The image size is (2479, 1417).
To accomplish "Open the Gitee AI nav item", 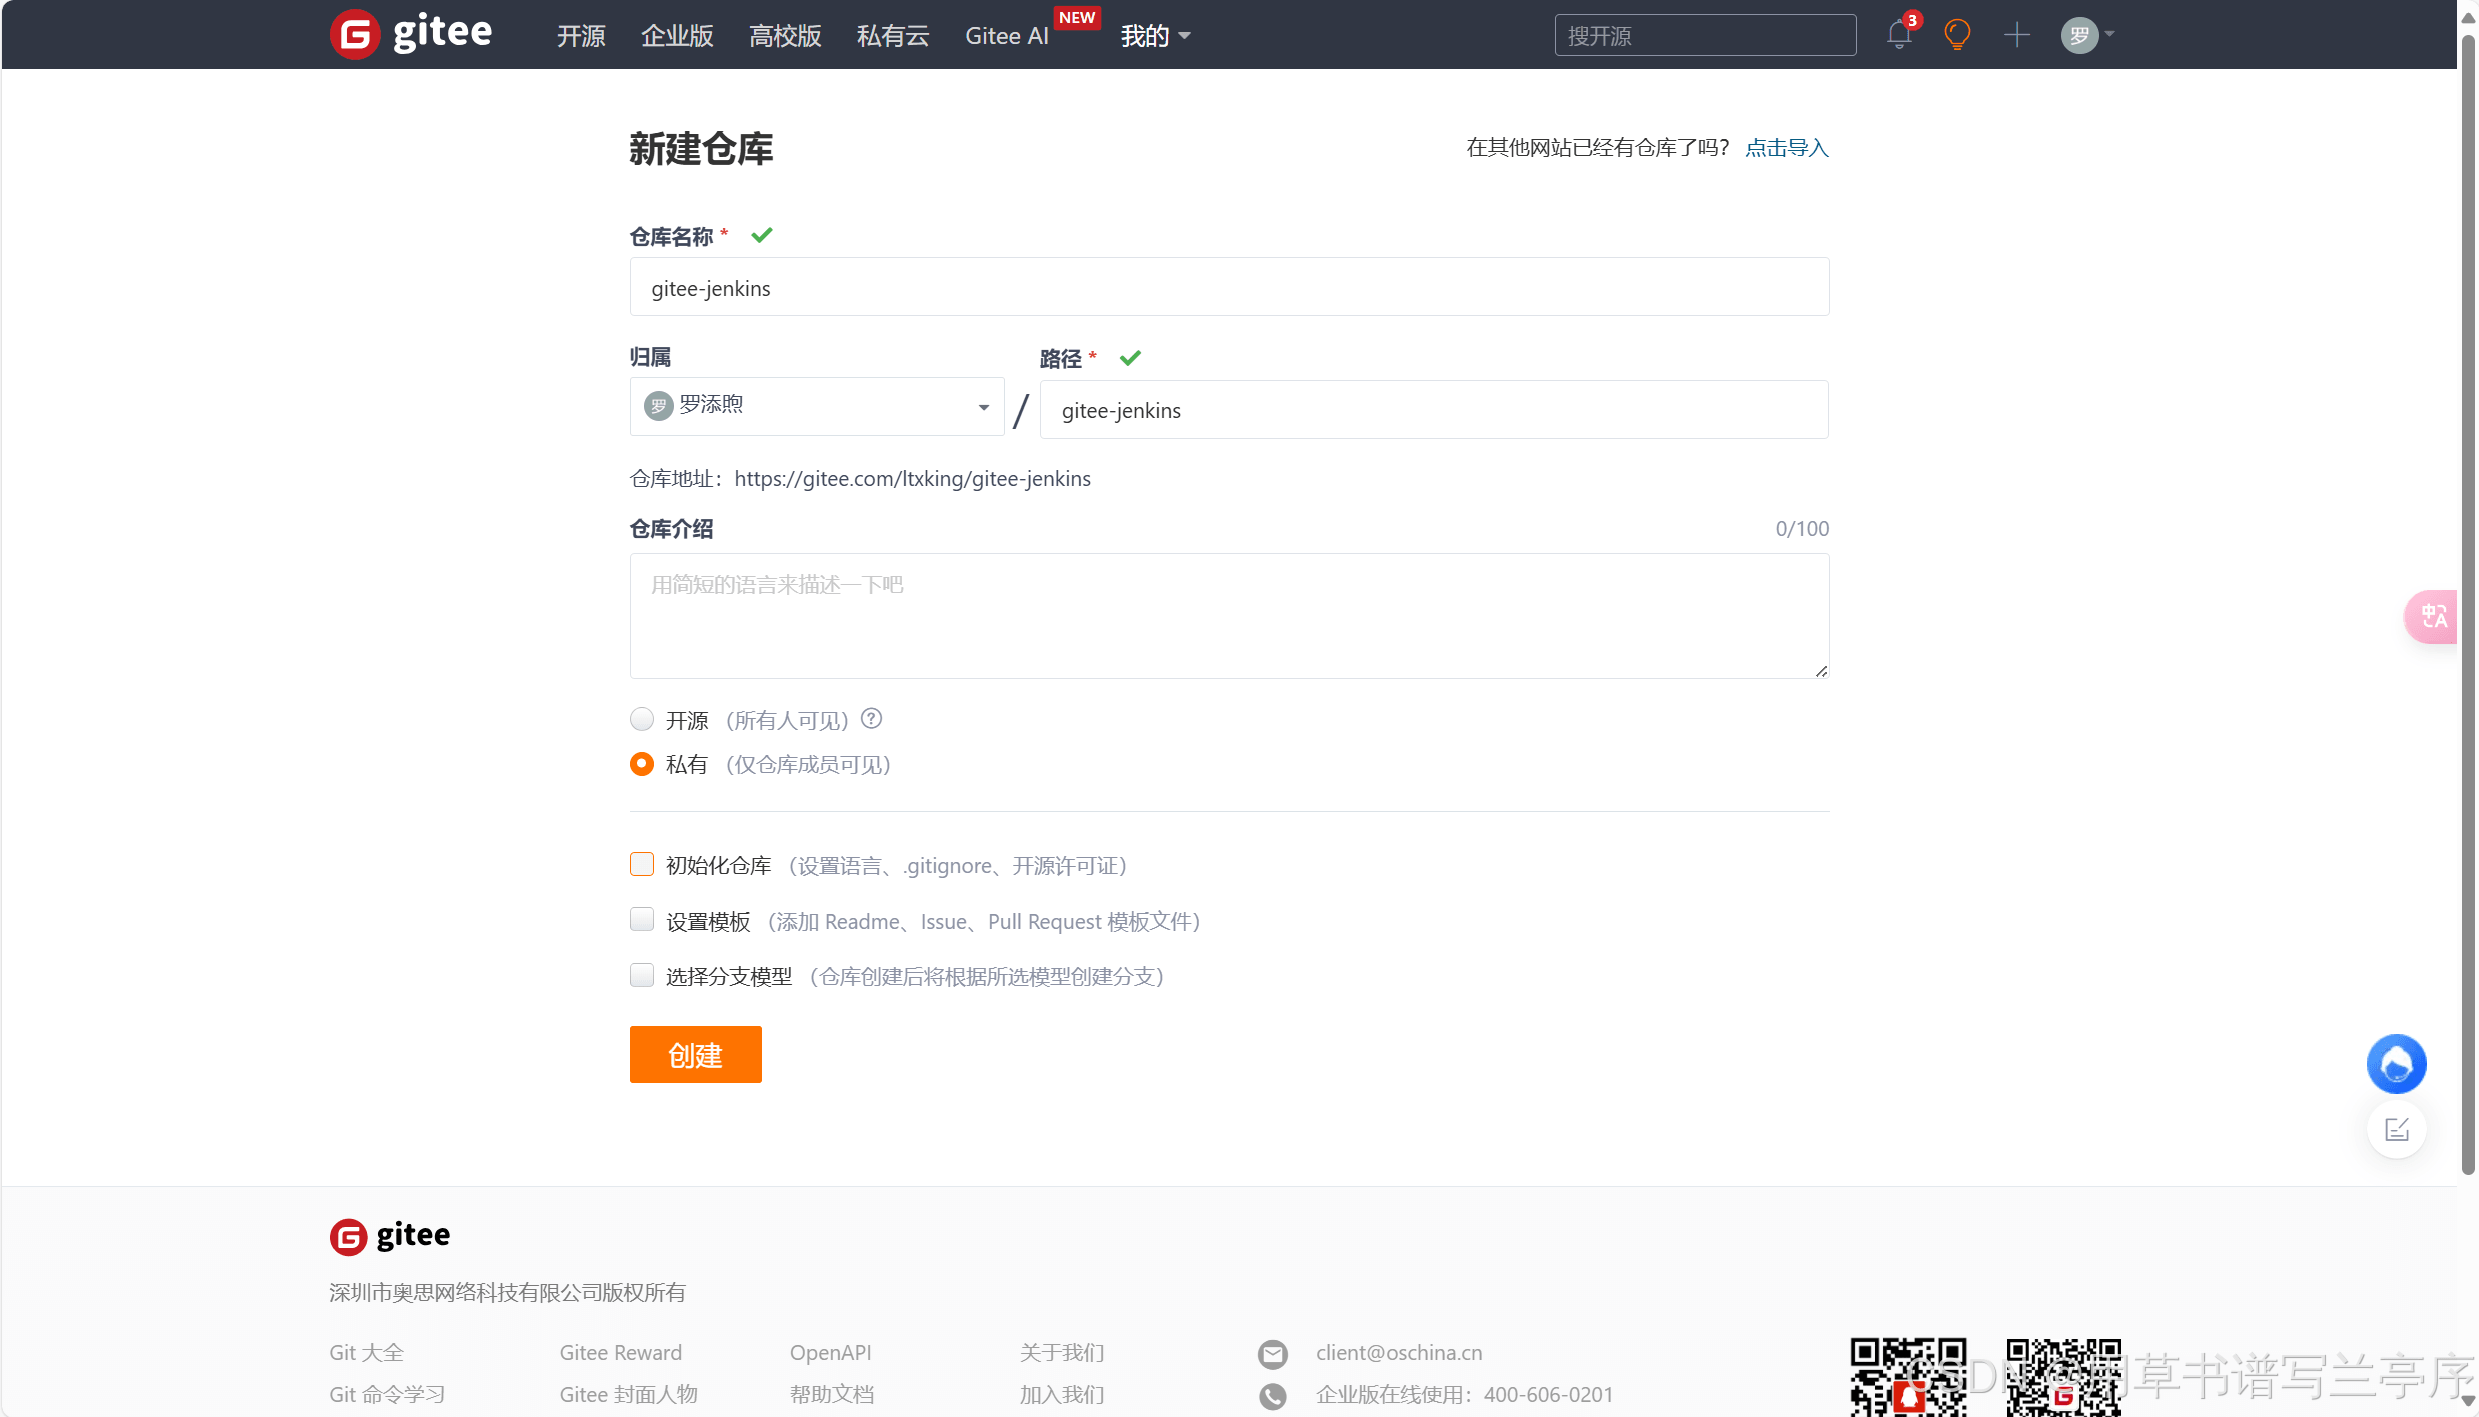I will [1007, 36].
